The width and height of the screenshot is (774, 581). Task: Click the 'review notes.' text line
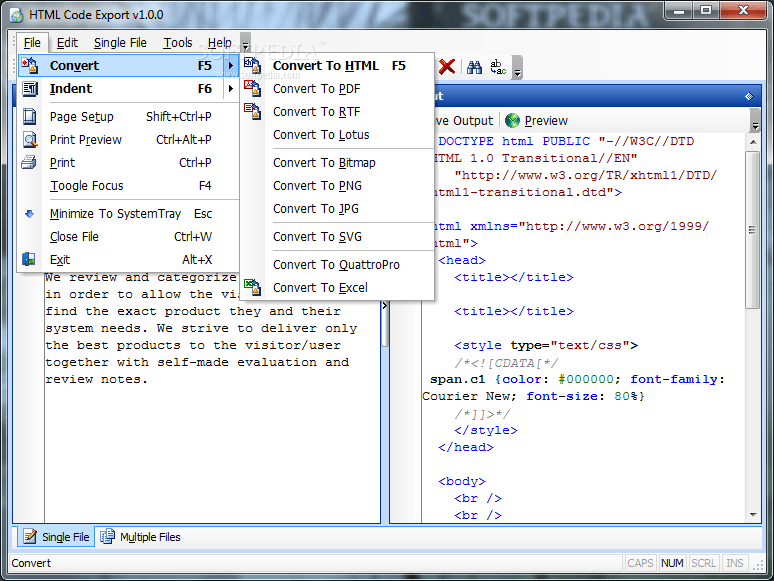97,380
